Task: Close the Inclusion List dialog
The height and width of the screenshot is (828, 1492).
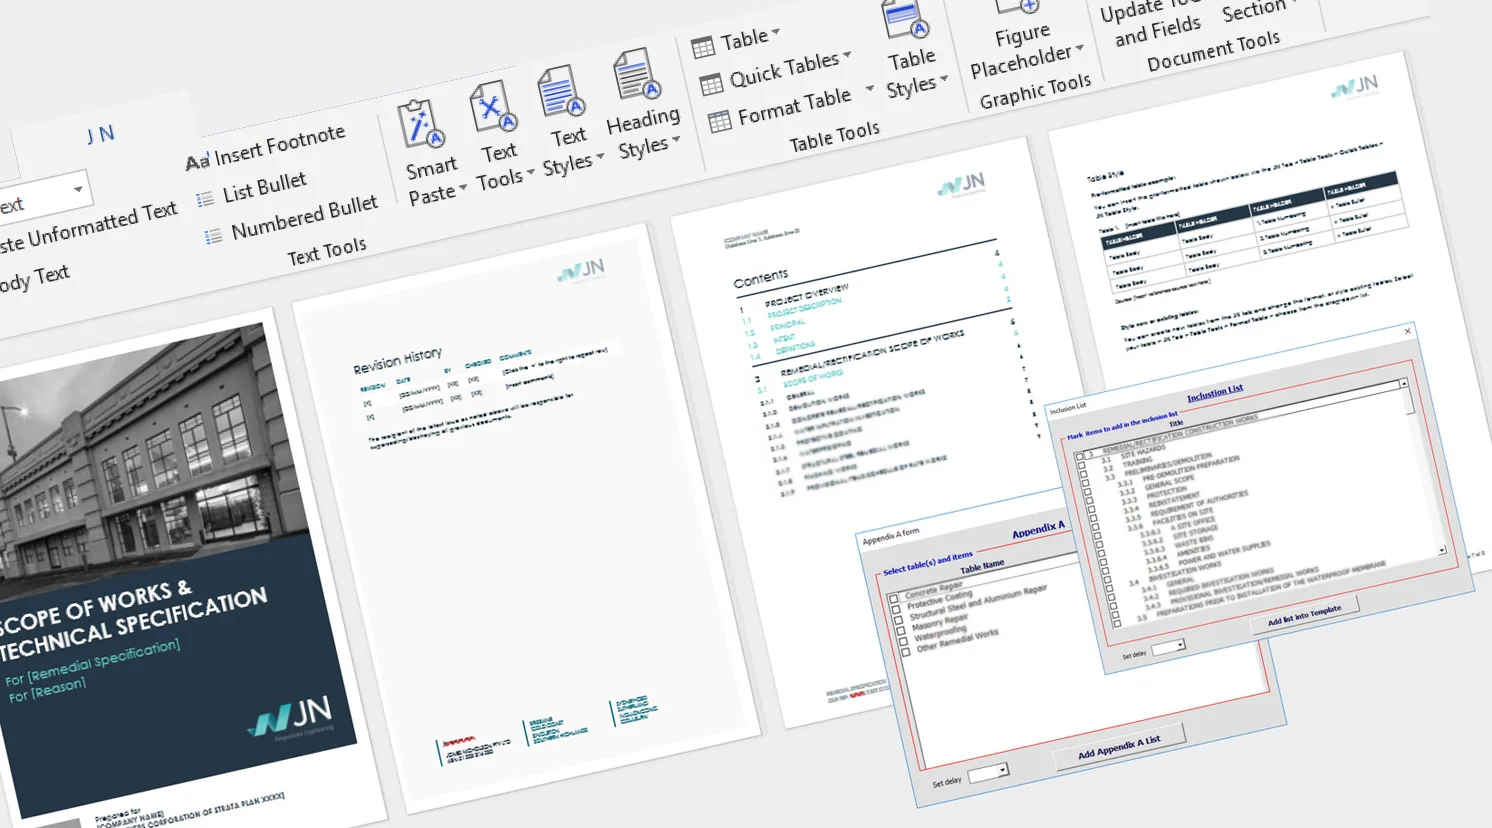Action: pos(1408,331)
